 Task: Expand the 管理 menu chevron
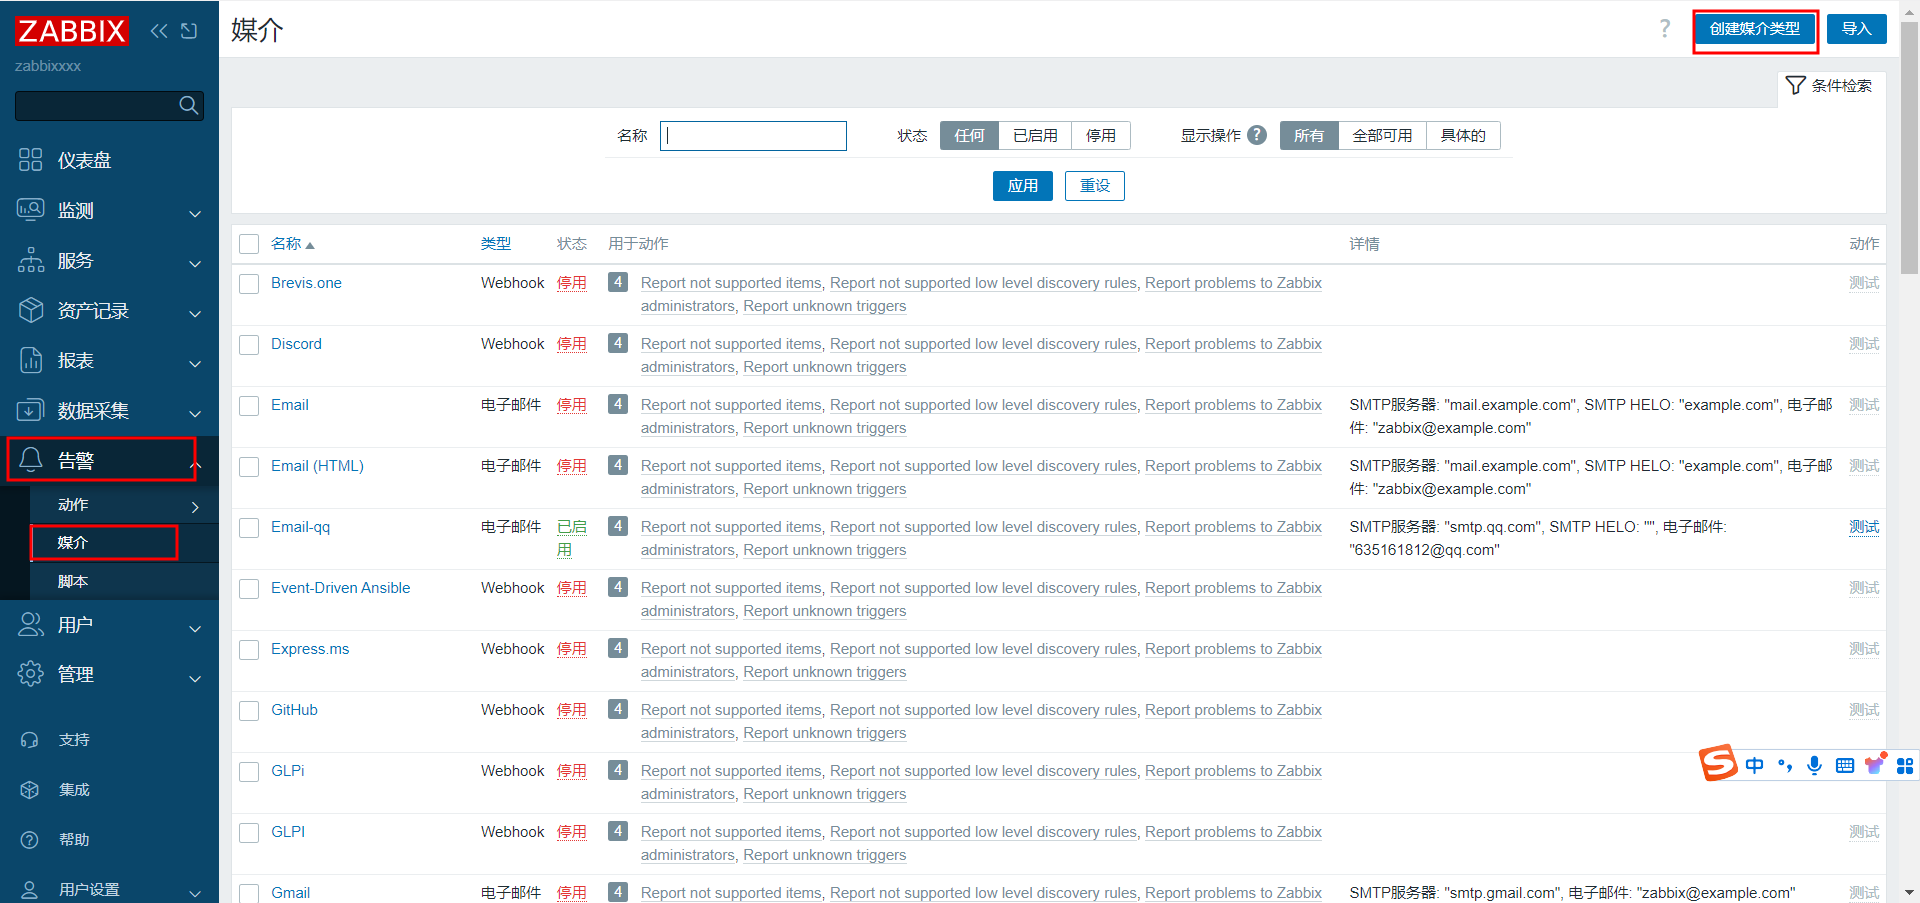pyautogui.click(x=195, y=679)
